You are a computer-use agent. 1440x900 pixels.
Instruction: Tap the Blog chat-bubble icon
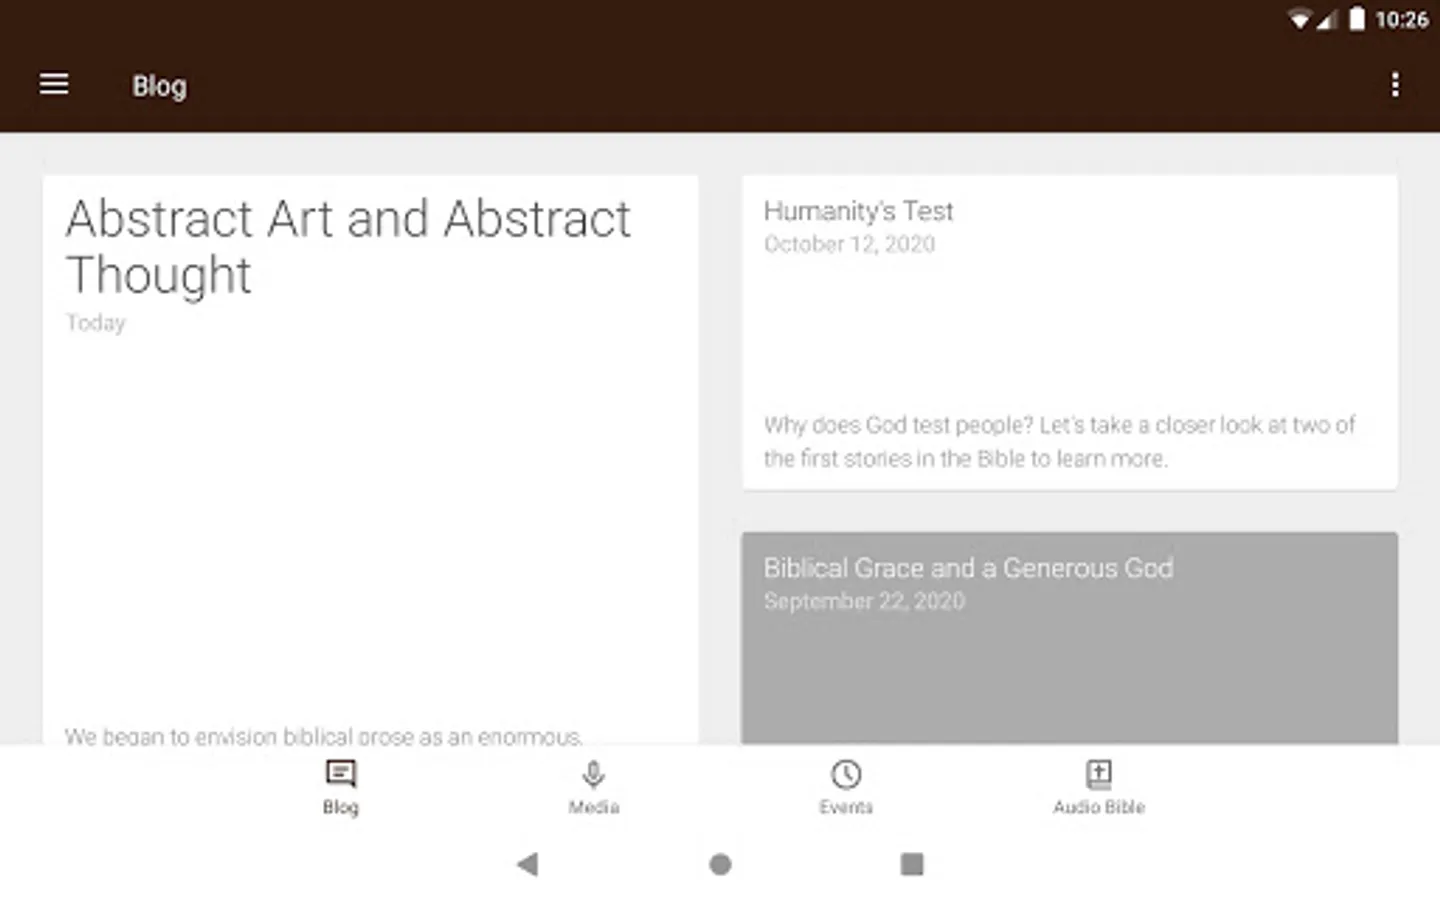point(340,773)
